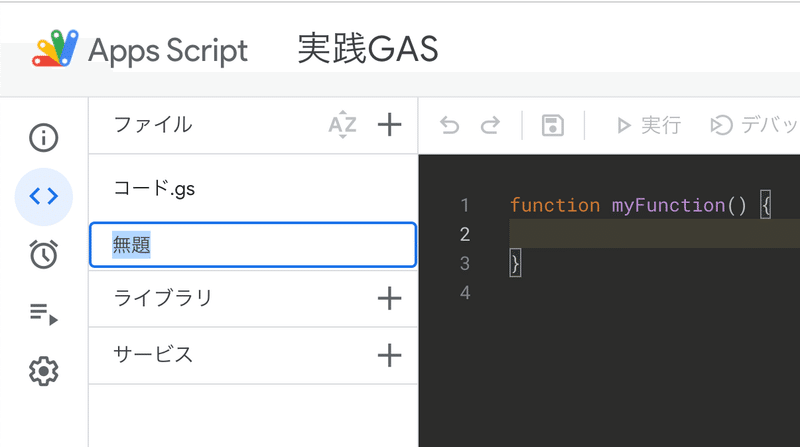Screen dimensions: 800x447
Task: Click the 無題 file name input field
Action: (253, 244)
